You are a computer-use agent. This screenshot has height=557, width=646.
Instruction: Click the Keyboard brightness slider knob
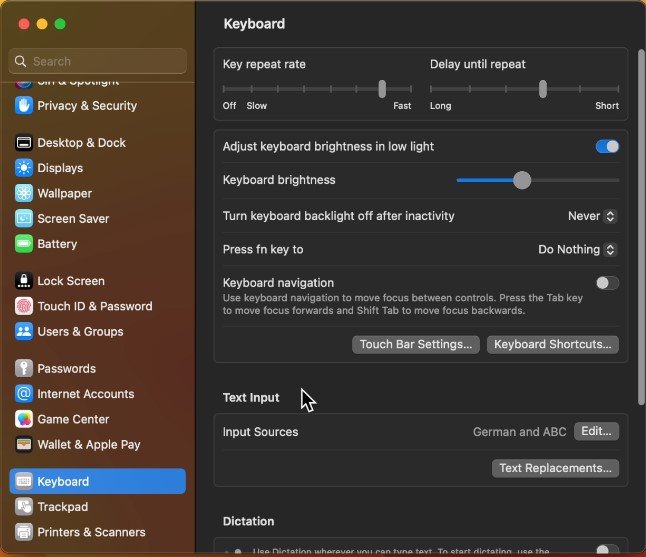pyautogui.click(x=522, y=180)
